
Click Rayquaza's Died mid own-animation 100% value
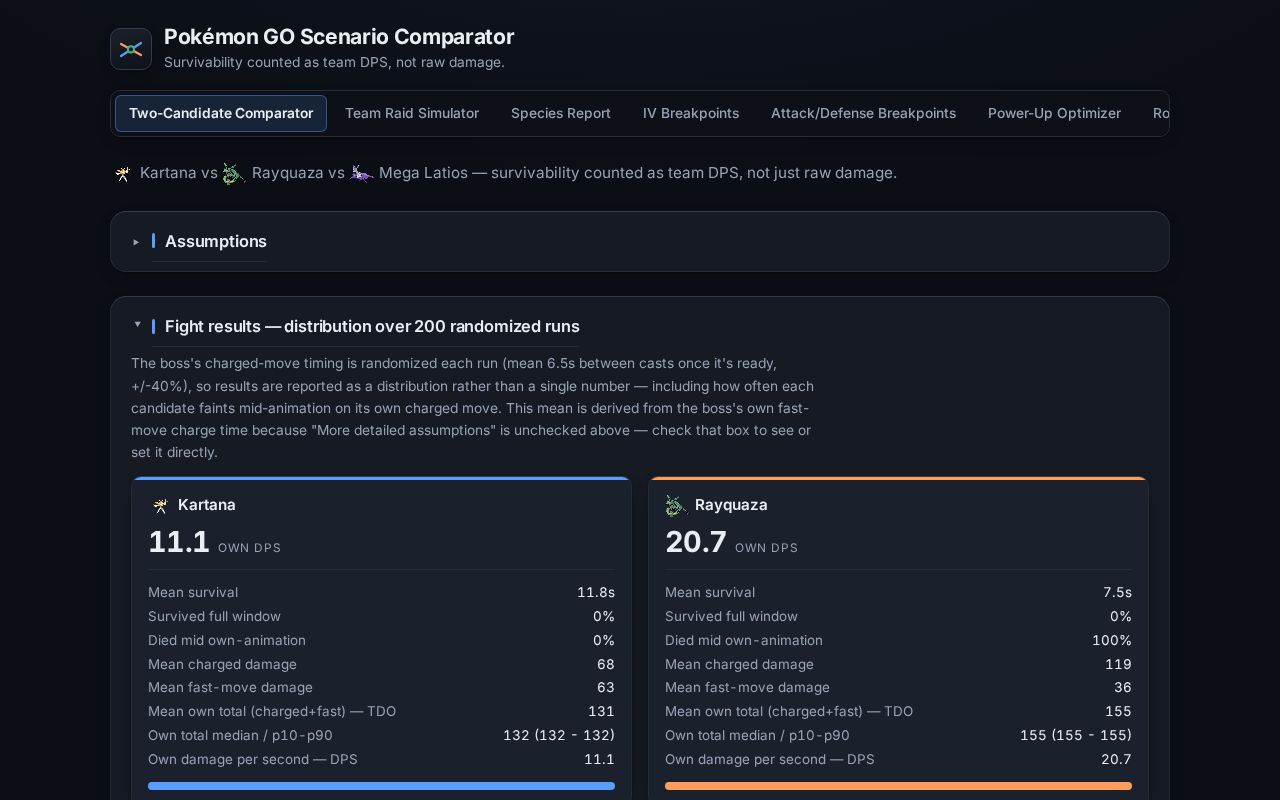[x=1112, y=640]
